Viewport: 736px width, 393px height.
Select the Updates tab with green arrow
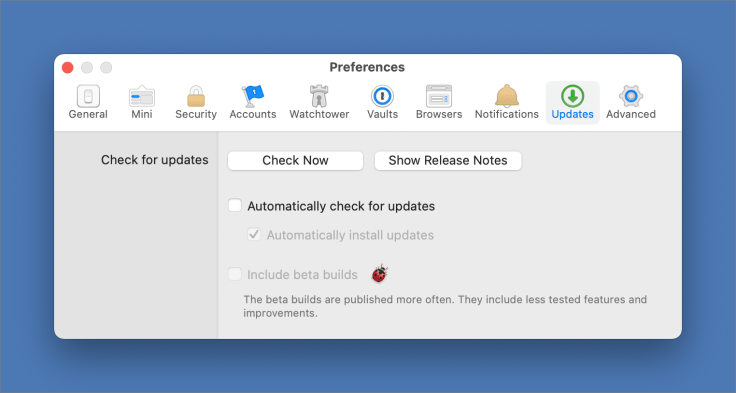pyautogui.click(x=572, y=102)
